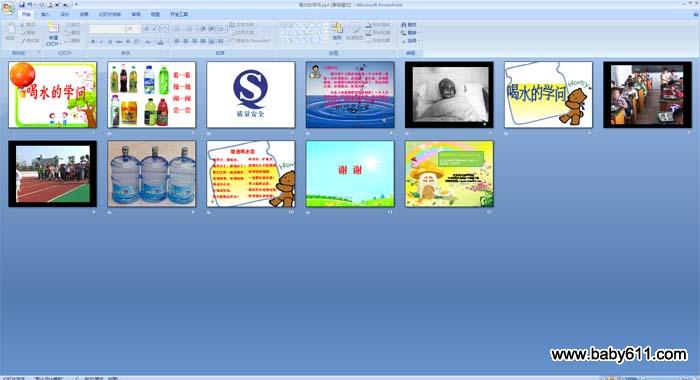This screenshot has width=700, height=380.
Task: Click Save icon in quick access toolbar
Action: coord(22,5)
